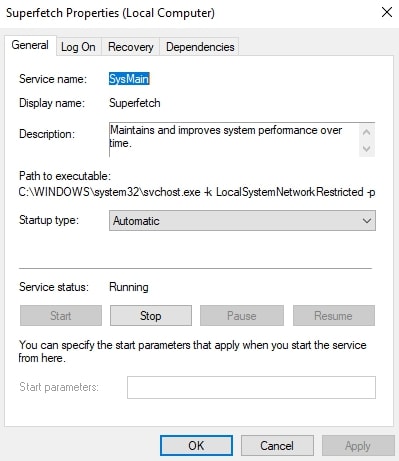Stop the Superfetch service
The width and height of the screenshot is (399, 461).
tap(151, 316)
